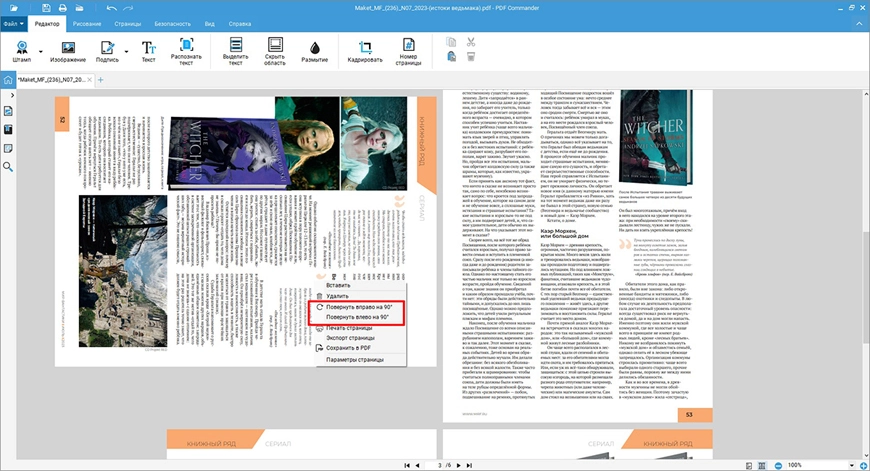Jump to the first page
870x471 pixels.
tap(407, 465)
